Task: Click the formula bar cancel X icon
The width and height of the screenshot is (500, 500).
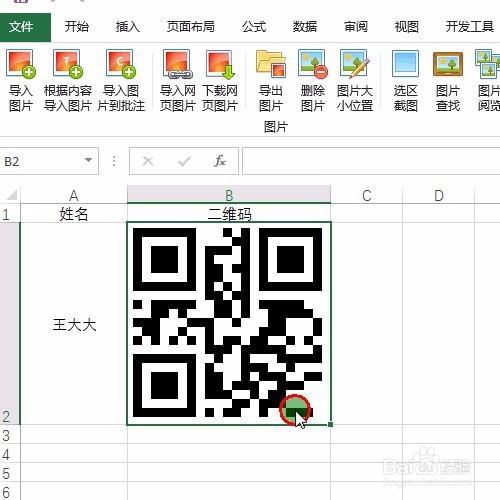Action: pyautogui.click(x=148, y=161)
